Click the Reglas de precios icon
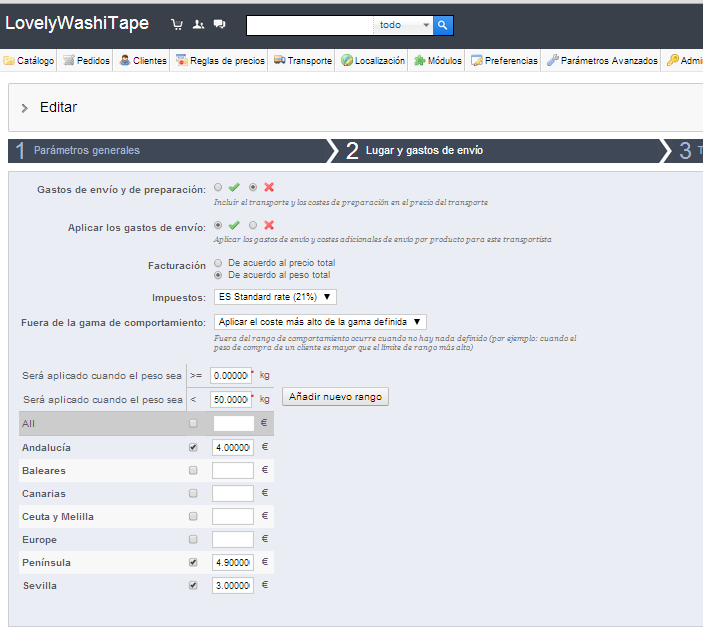This screenshot has height=629, width=703. (x=182, y=60)
